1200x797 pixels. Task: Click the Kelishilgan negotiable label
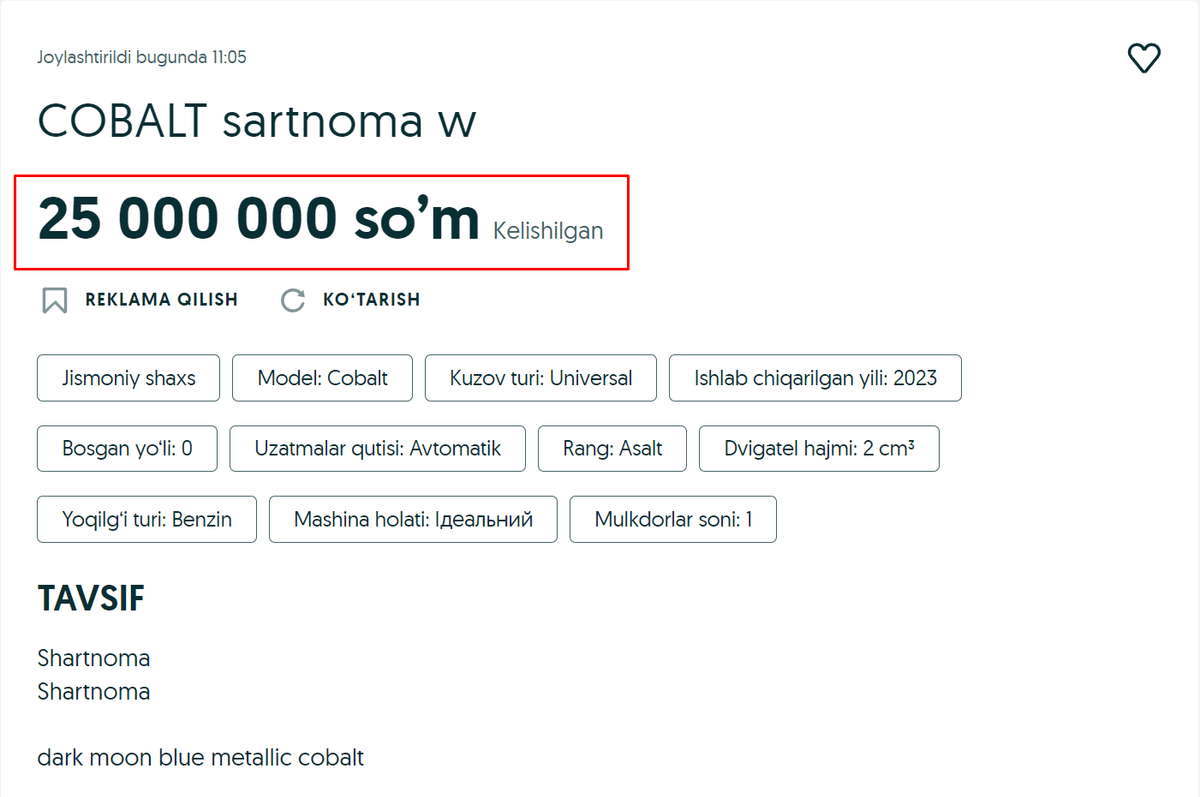pyautogui.click(x=548, y=231)
